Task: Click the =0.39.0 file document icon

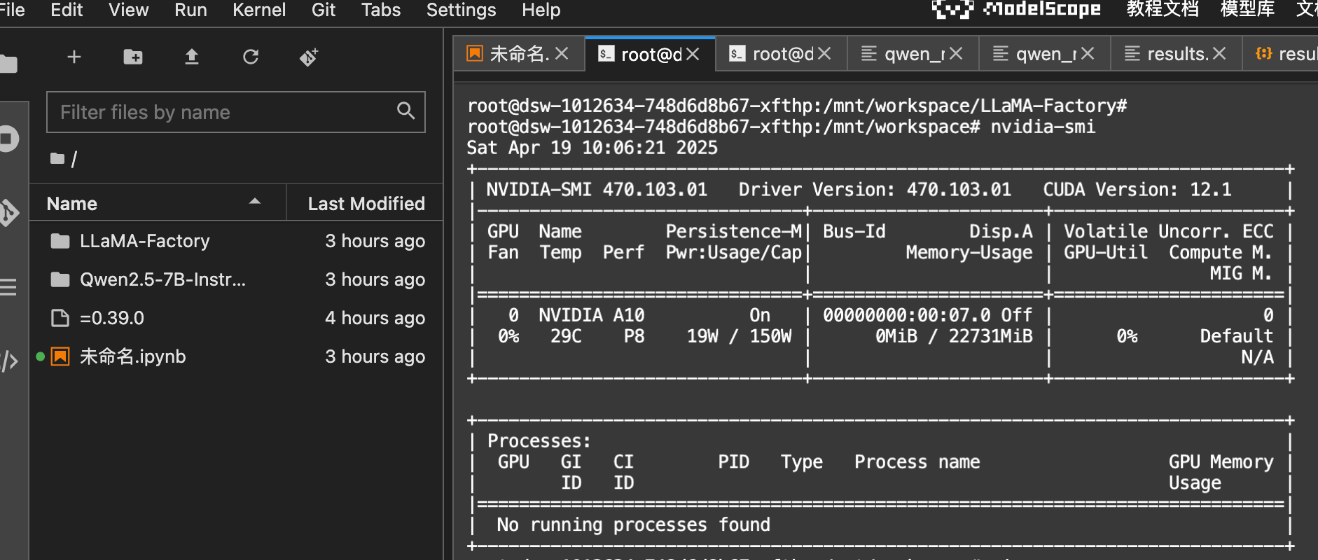Action: 60,318
